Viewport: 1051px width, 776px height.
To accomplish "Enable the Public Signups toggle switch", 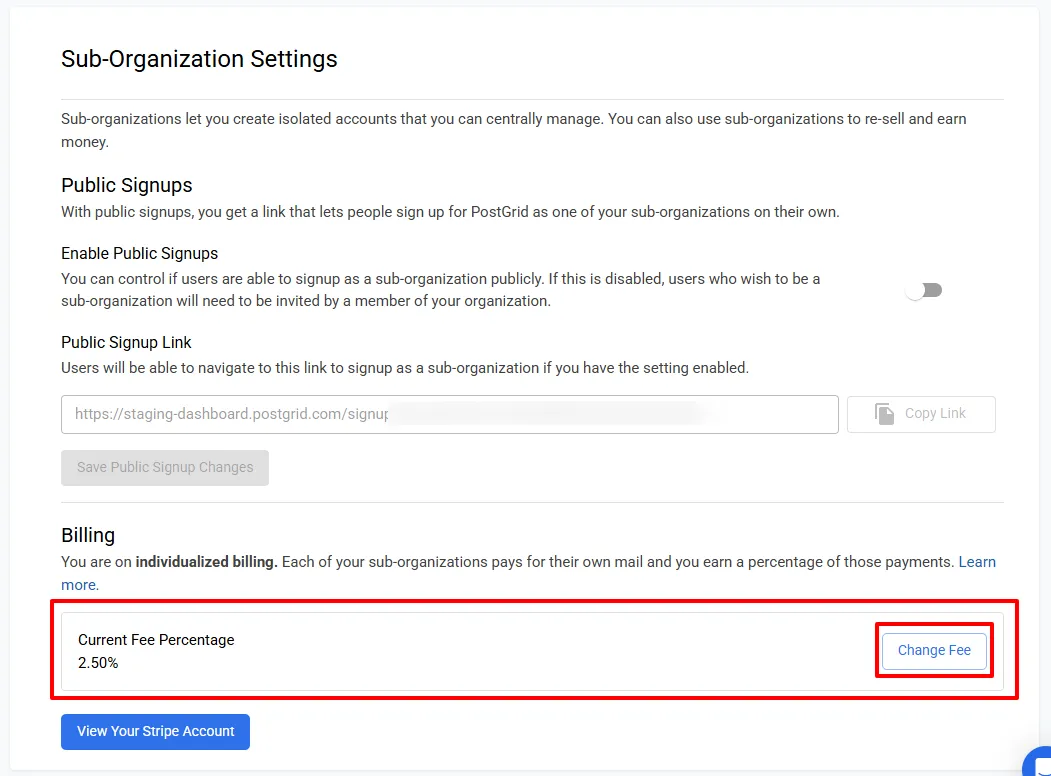I will point(923,289).
